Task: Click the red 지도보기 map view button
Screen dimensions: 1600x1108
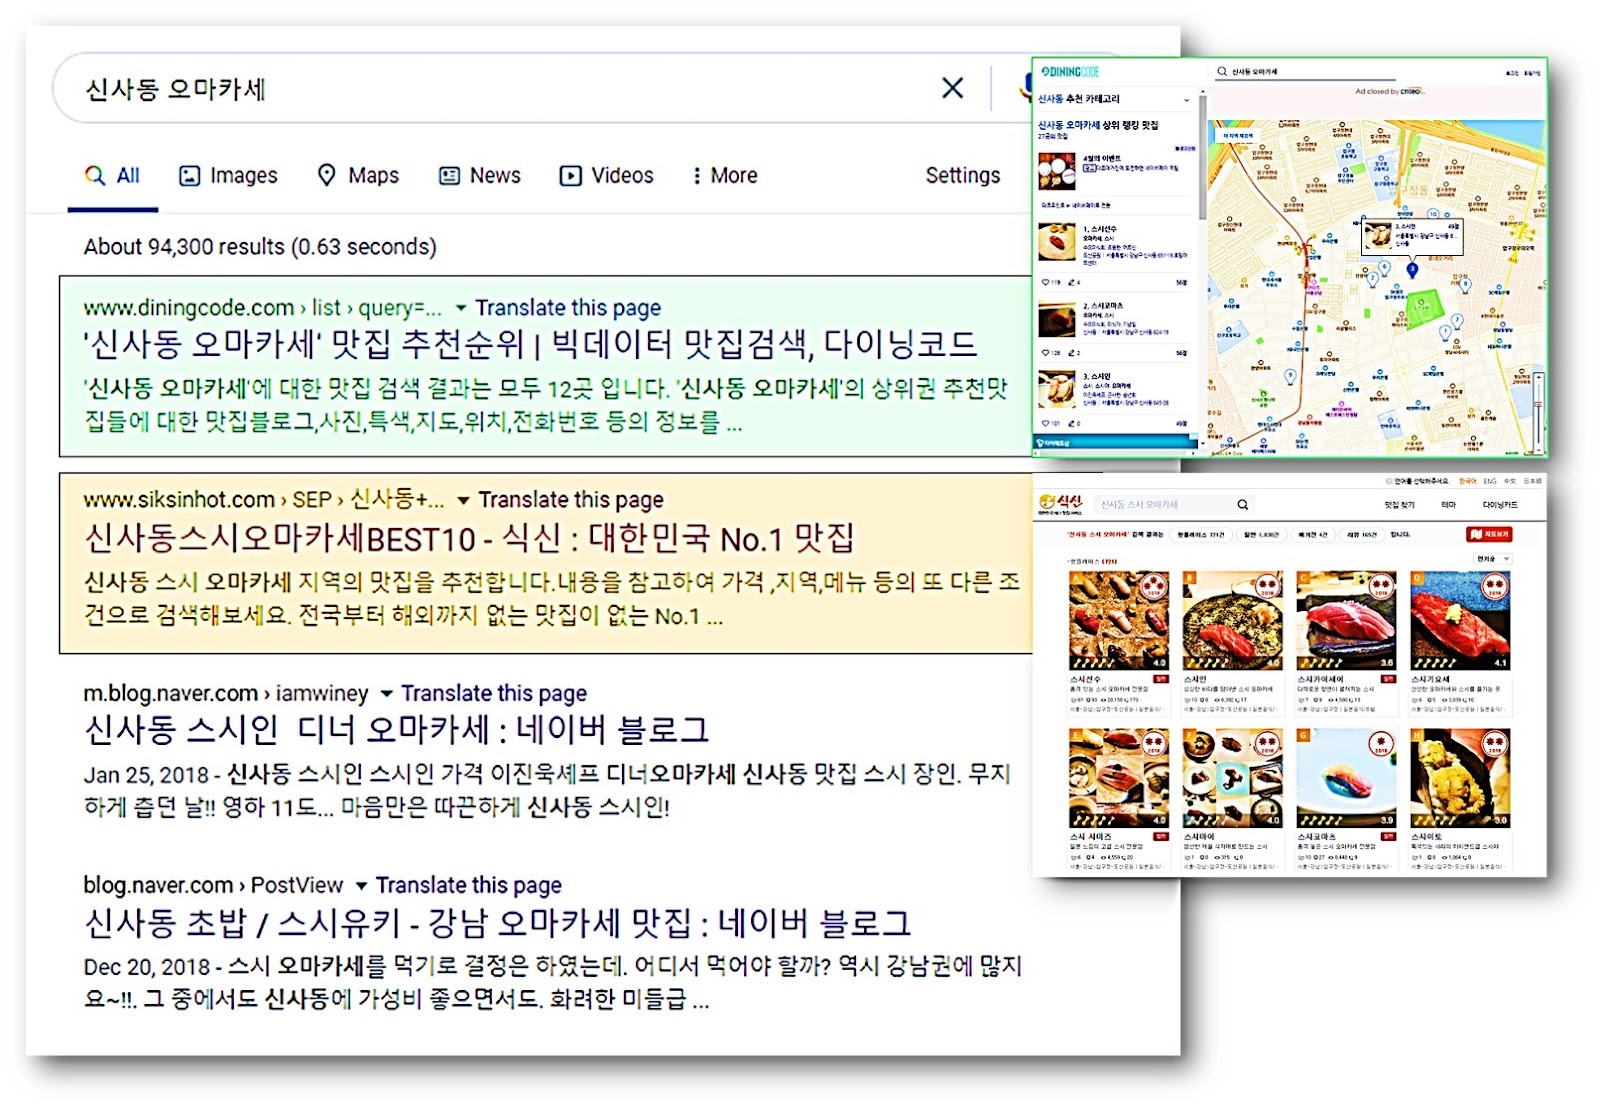Action: tap(1489, 535)
